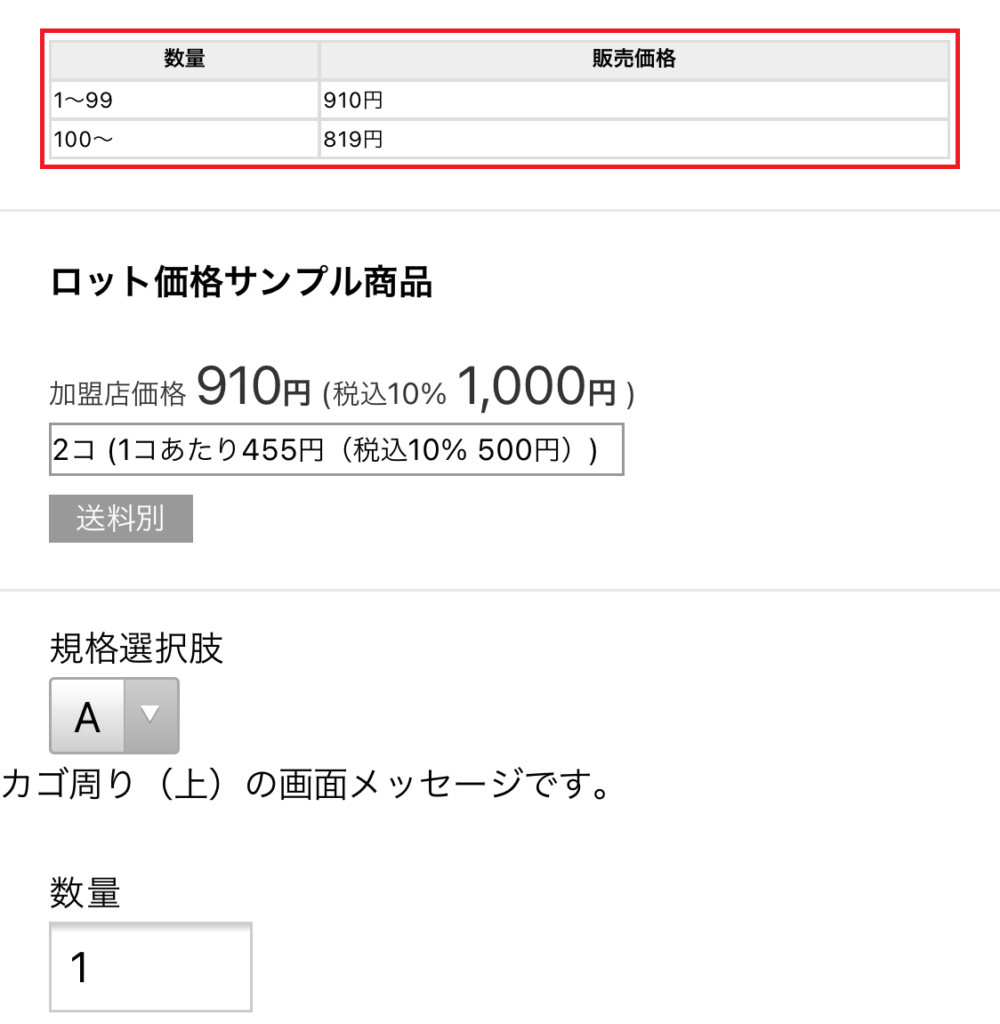The height and width of the screenshot is (1024, 1000).
Task: Click the 数量 input field showing 1
Action: (150, 967)
